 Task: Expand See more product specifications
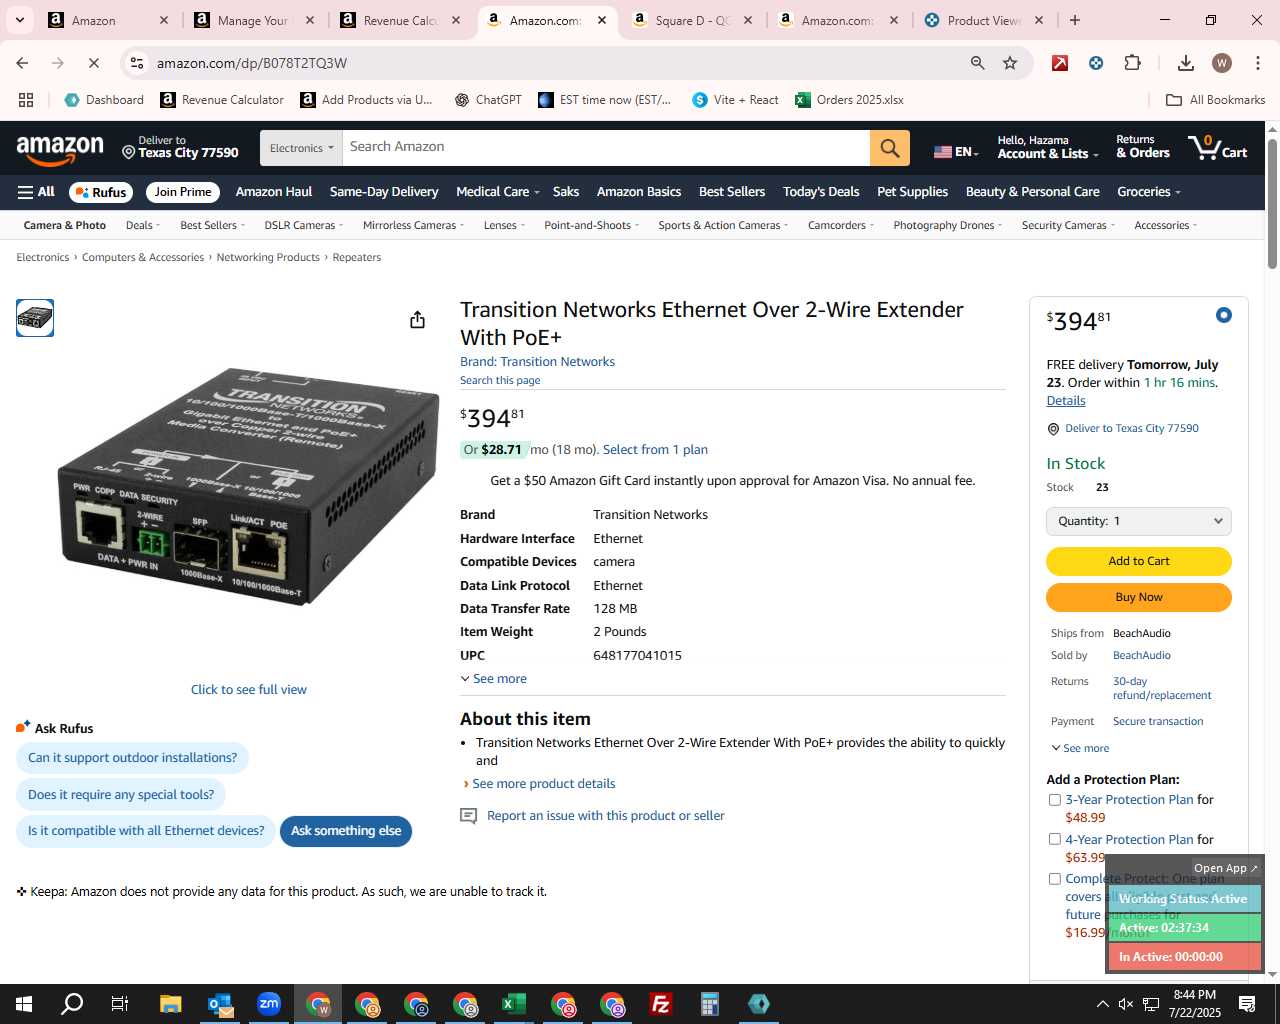493,679
